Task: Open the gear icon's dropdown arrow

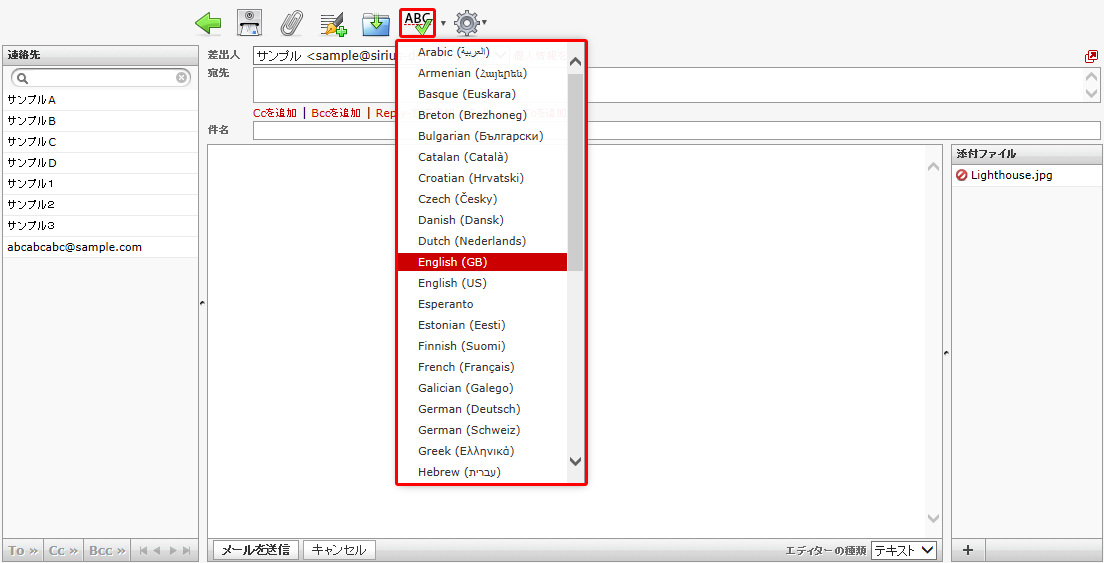Action: pyautogui.click(x=485, y=23)
